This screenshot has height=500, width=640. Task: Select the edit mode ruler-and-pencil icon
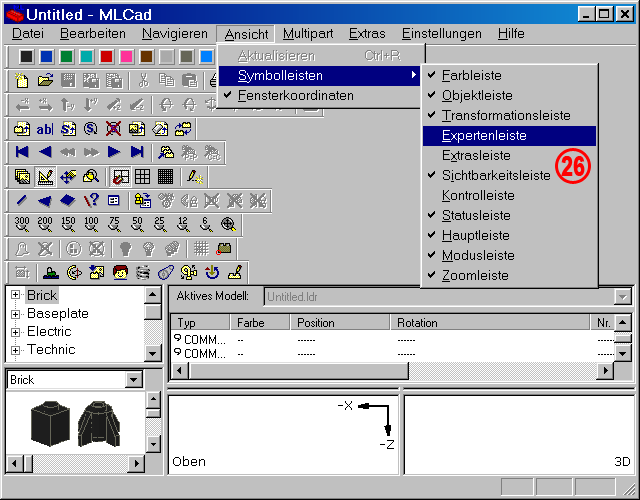pos(45,177)
